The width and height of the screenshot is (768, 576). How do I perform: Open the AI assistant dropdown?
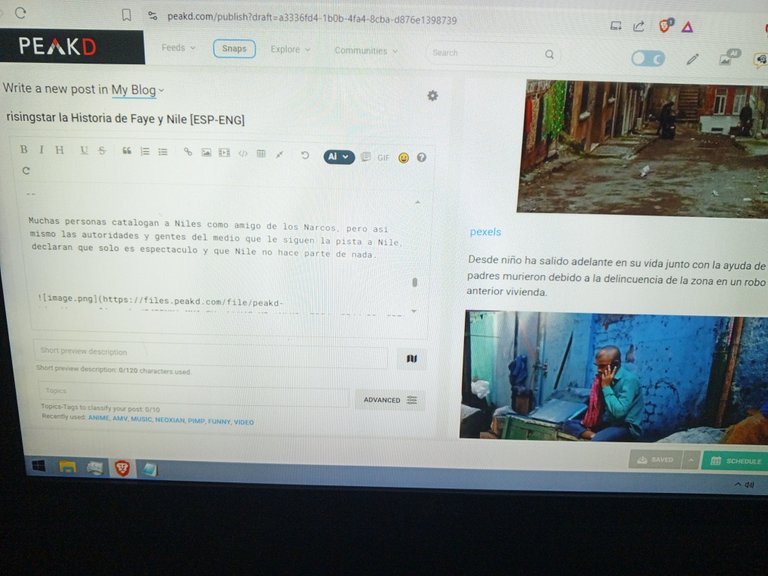339,157
